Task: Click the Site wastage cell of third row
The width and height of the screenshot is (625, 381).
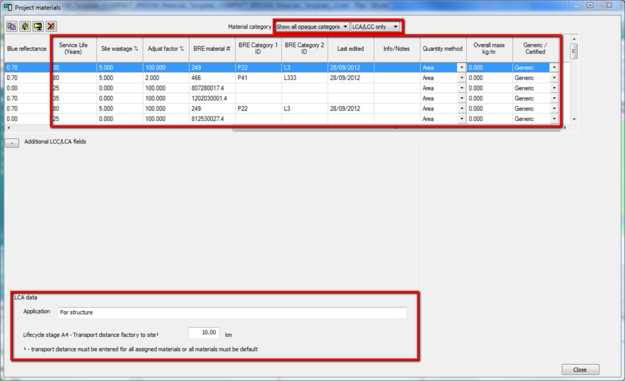Action: 120,88
